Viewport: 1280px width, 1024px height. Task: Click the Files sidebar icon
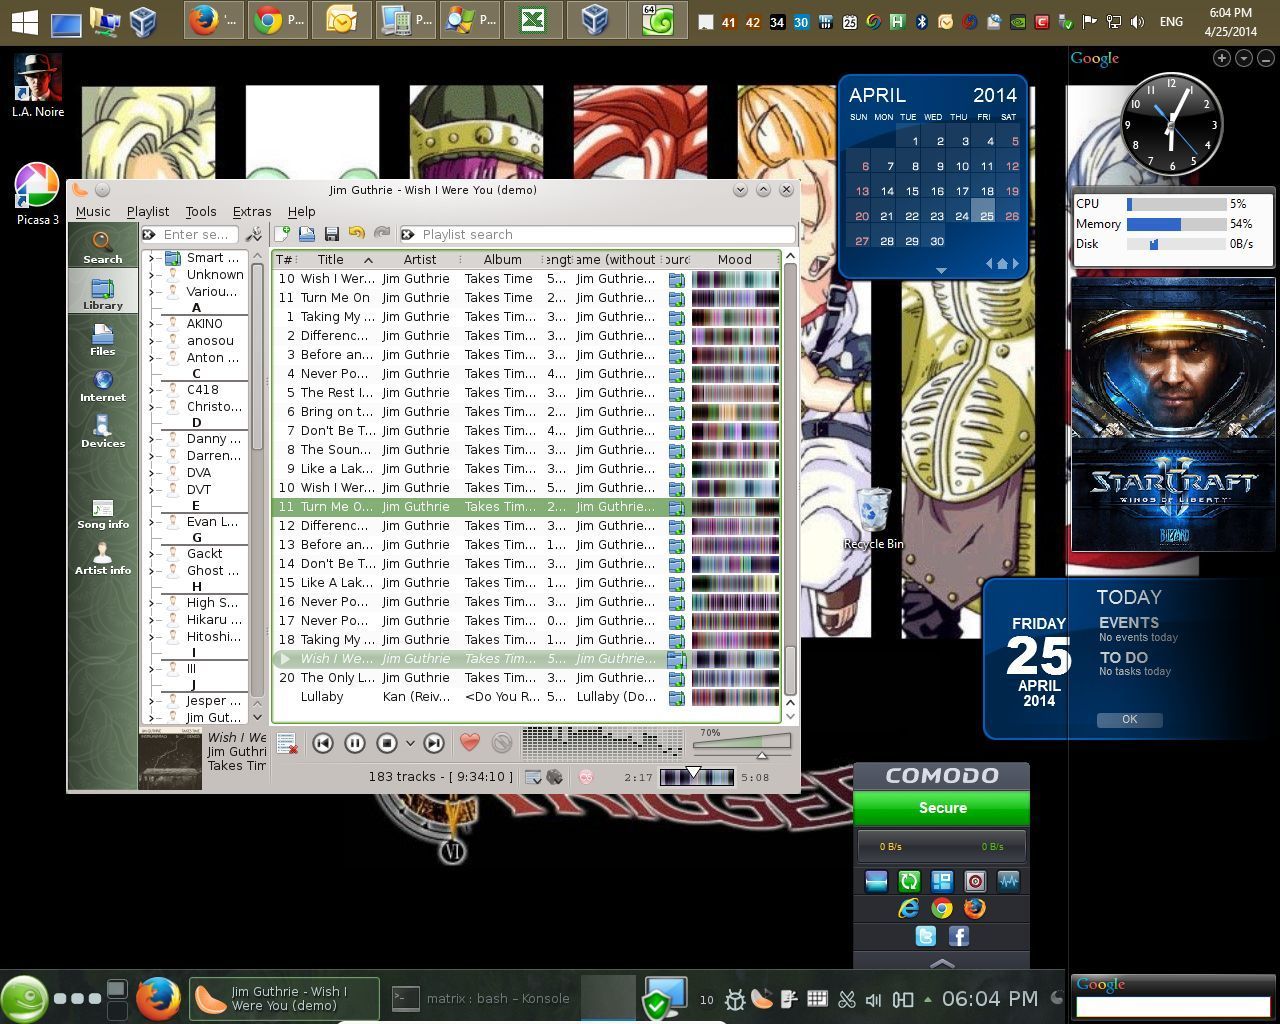click(x=103, y=339)
